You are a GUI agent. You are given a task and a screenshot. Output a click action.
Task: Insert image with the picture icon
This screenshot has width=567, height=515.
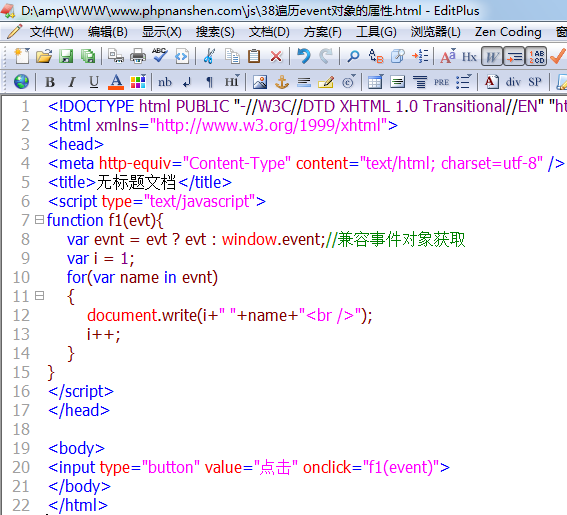[x=260, y=82]
